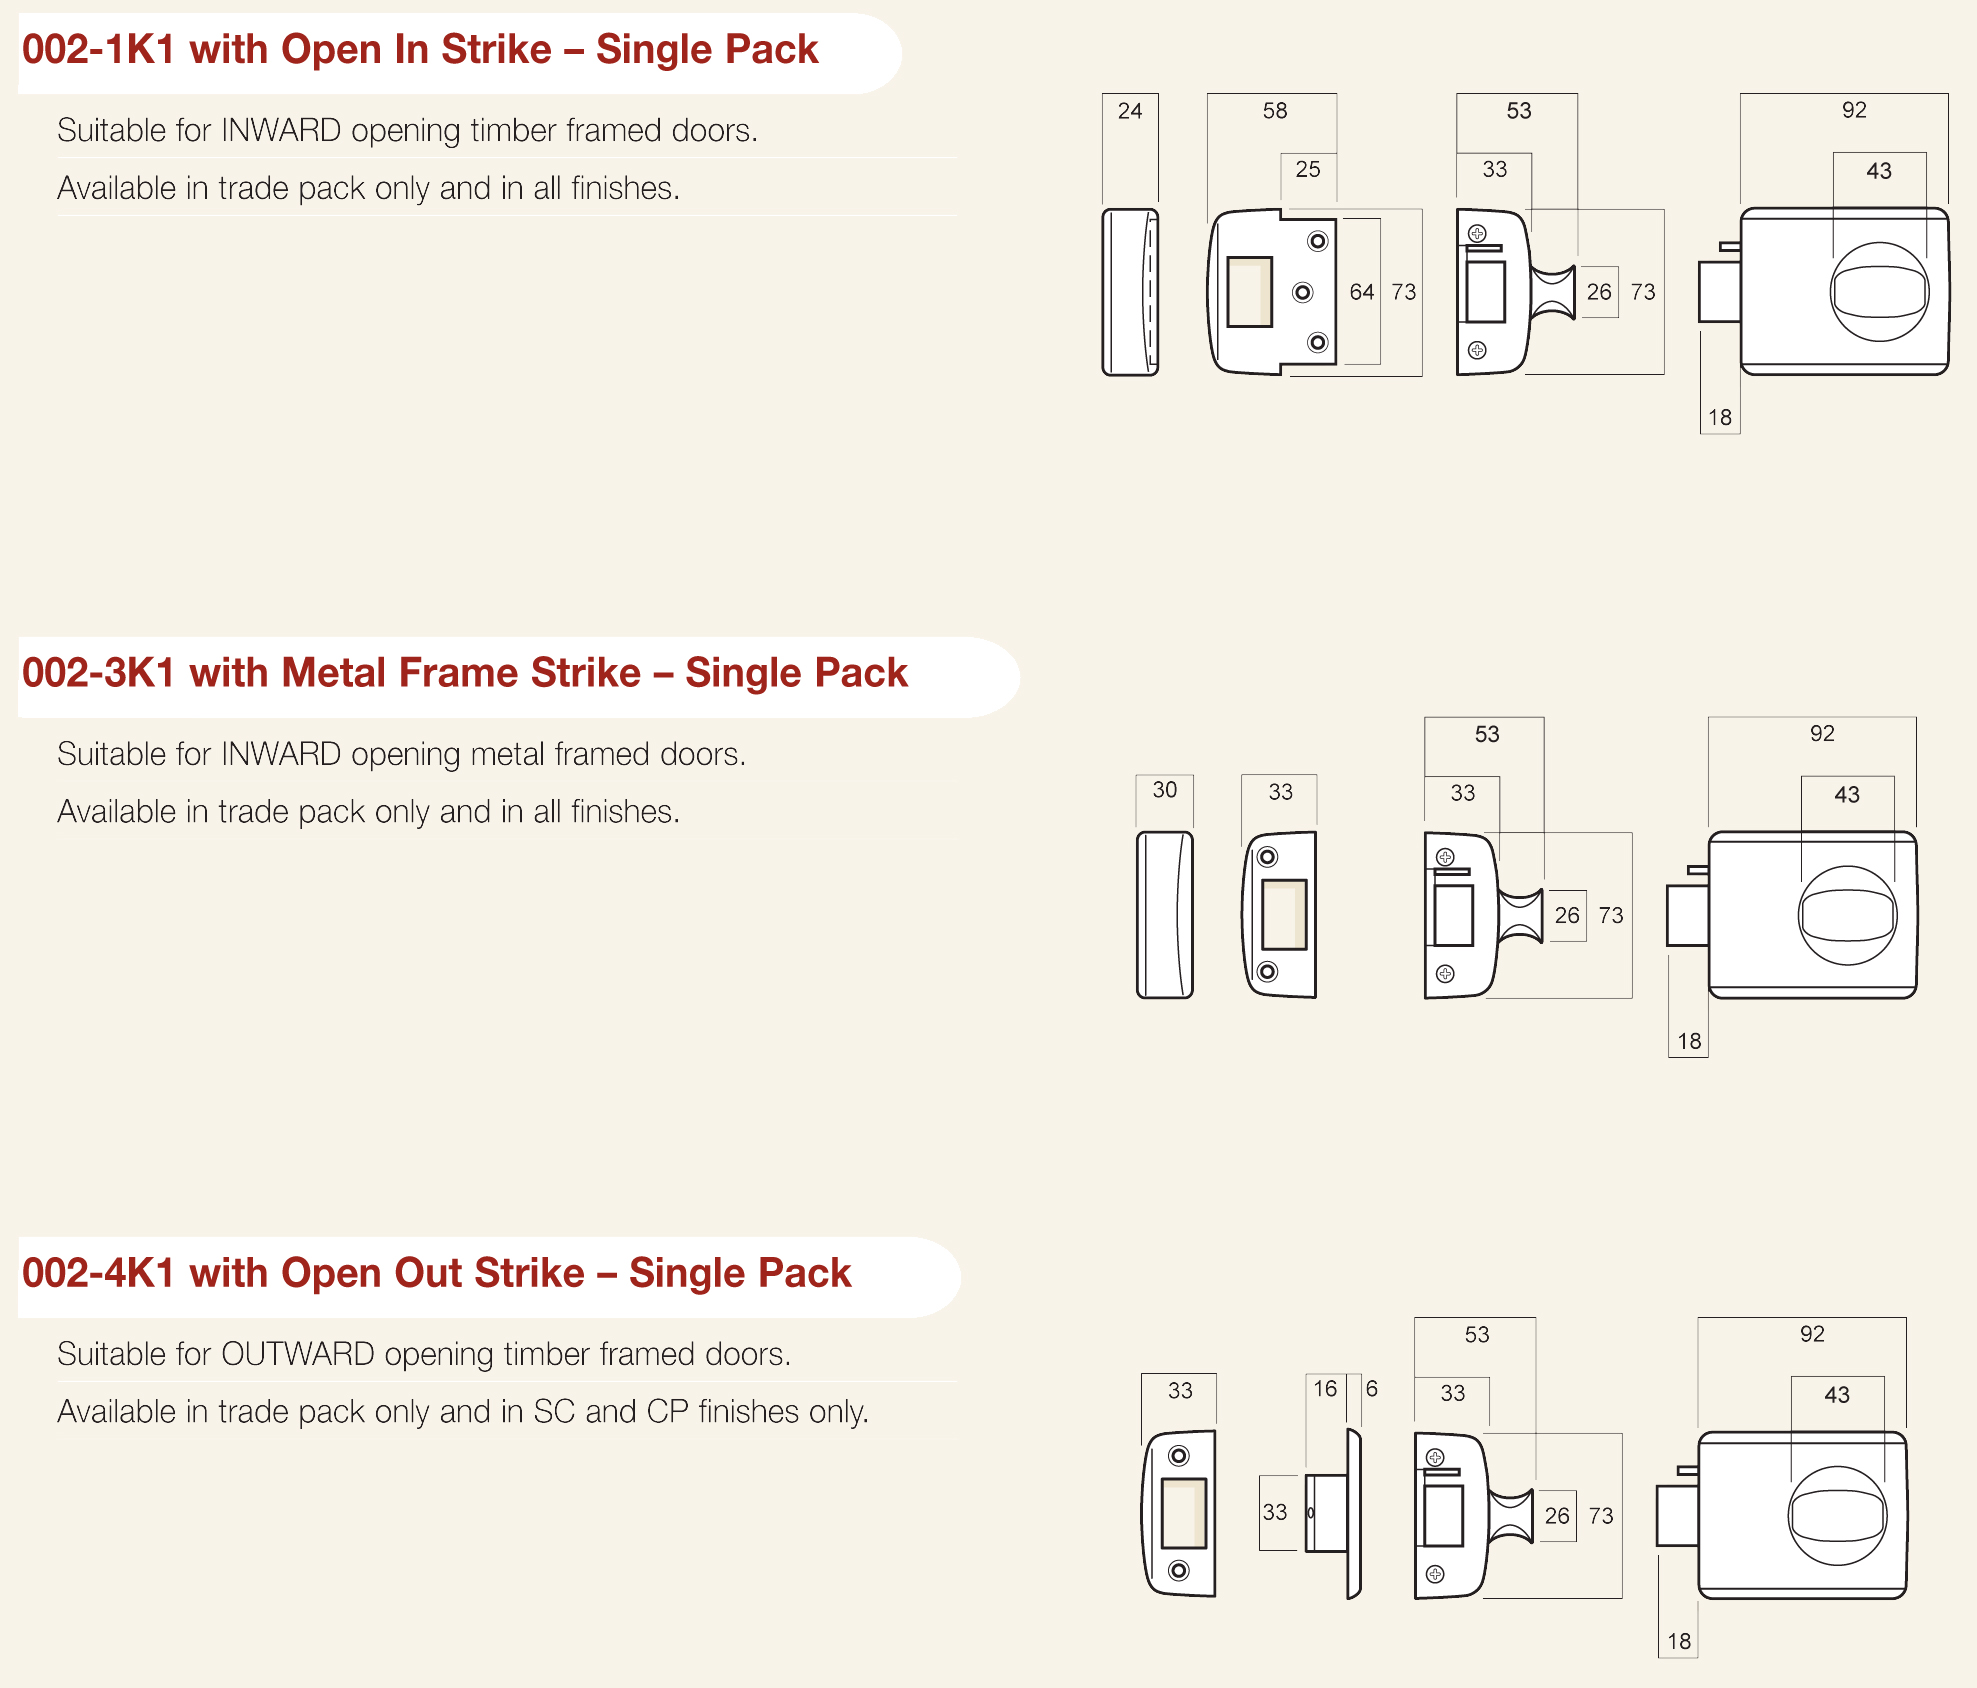The width and height of the screenshot is (1977, 1688).
Task: Click the turn knob on the 002-3K1 lock body
Action: pos(1848,915)
